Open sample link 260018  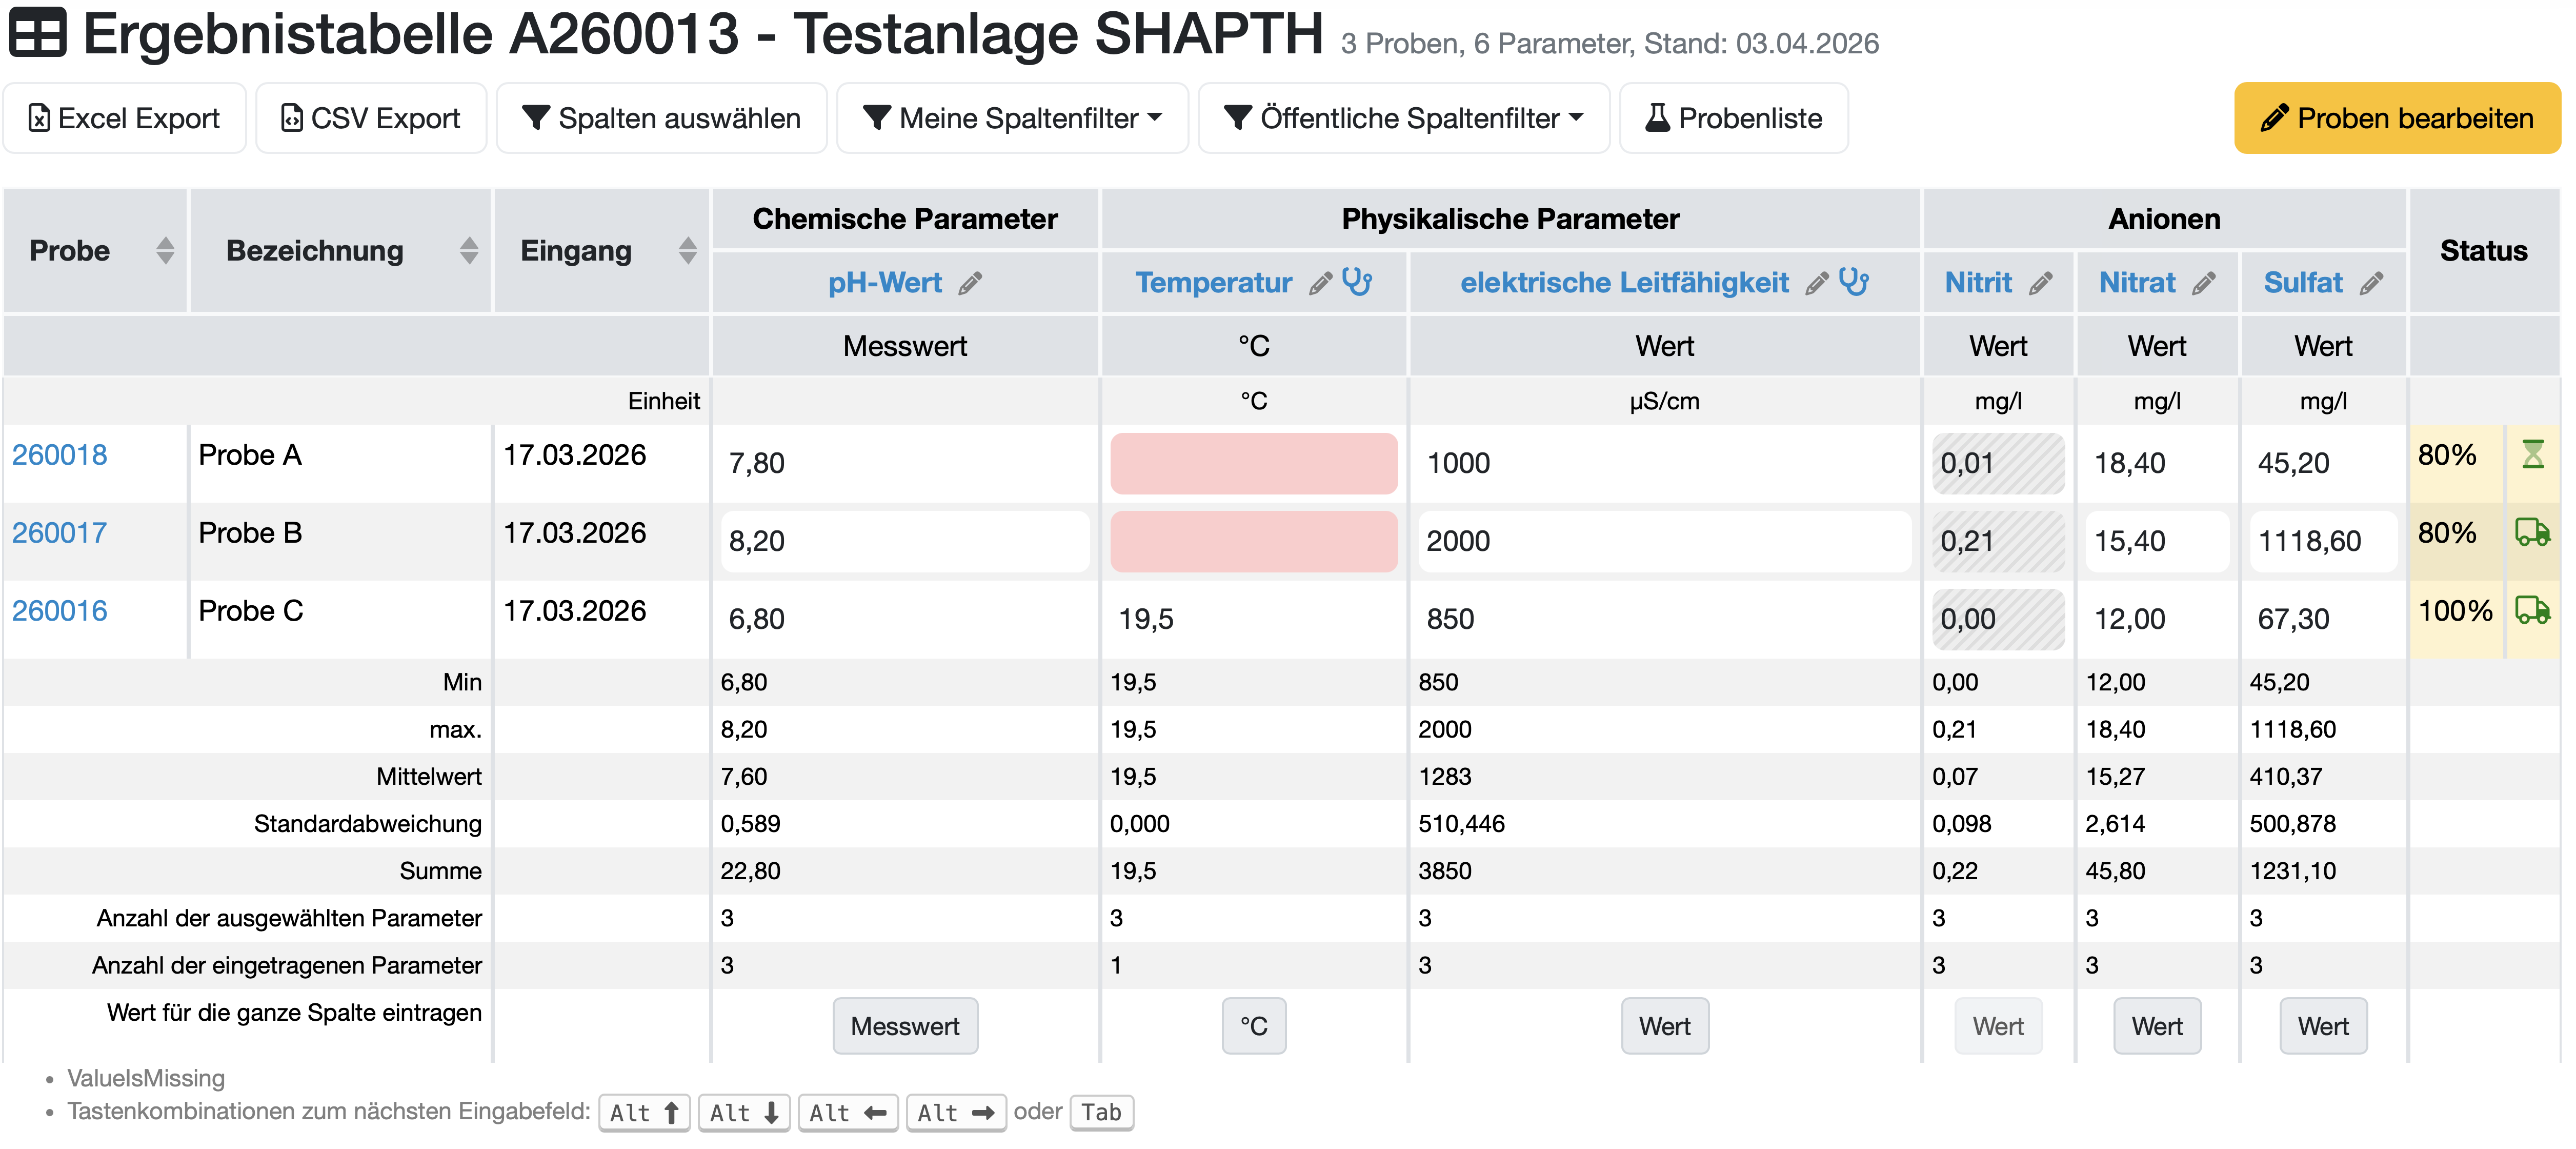59,455
